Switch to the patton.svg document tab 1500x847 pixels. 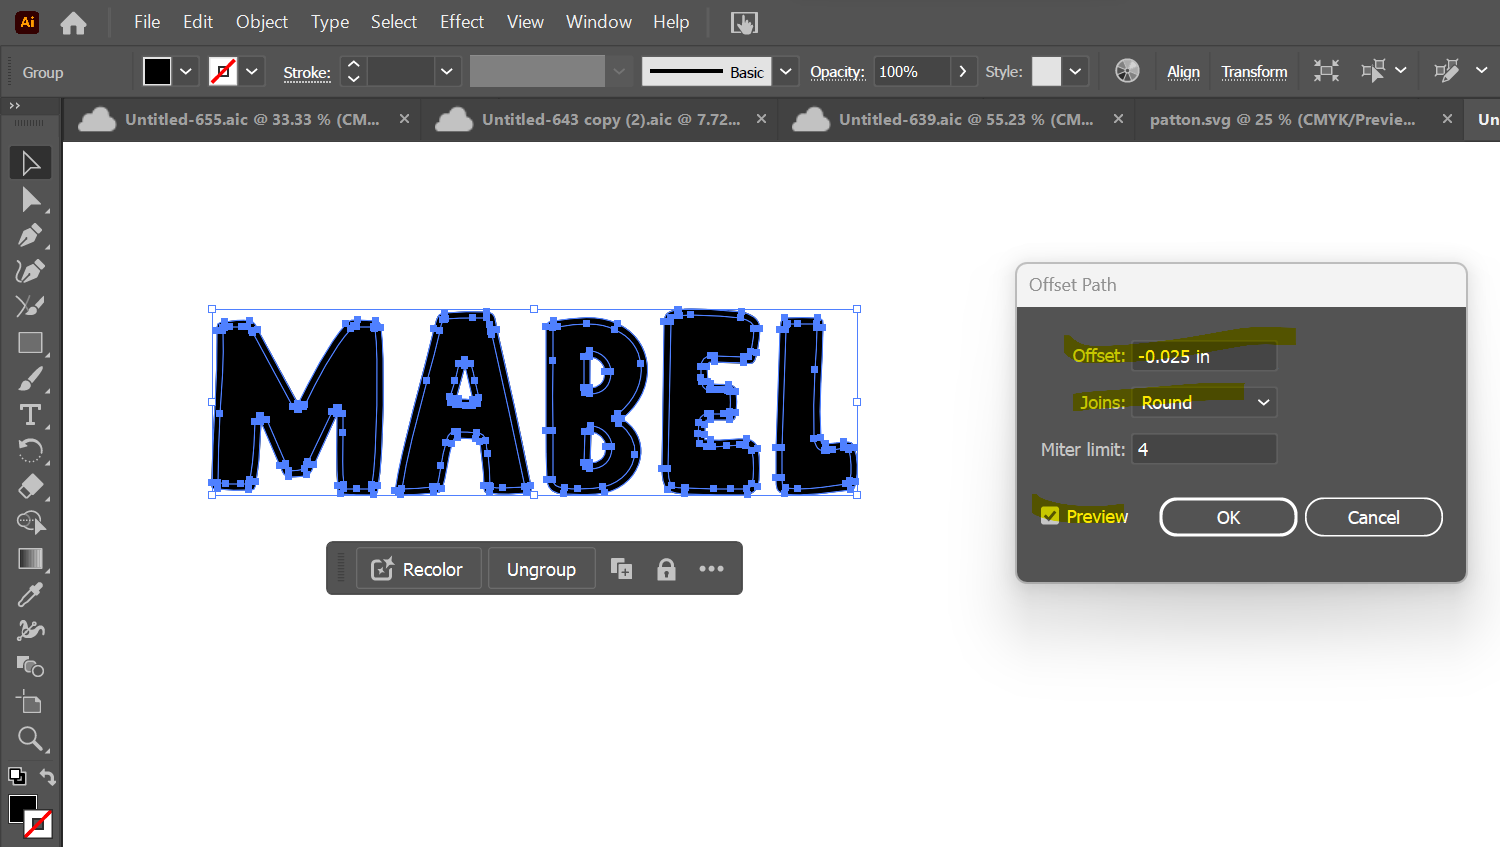click(1282, 119)
